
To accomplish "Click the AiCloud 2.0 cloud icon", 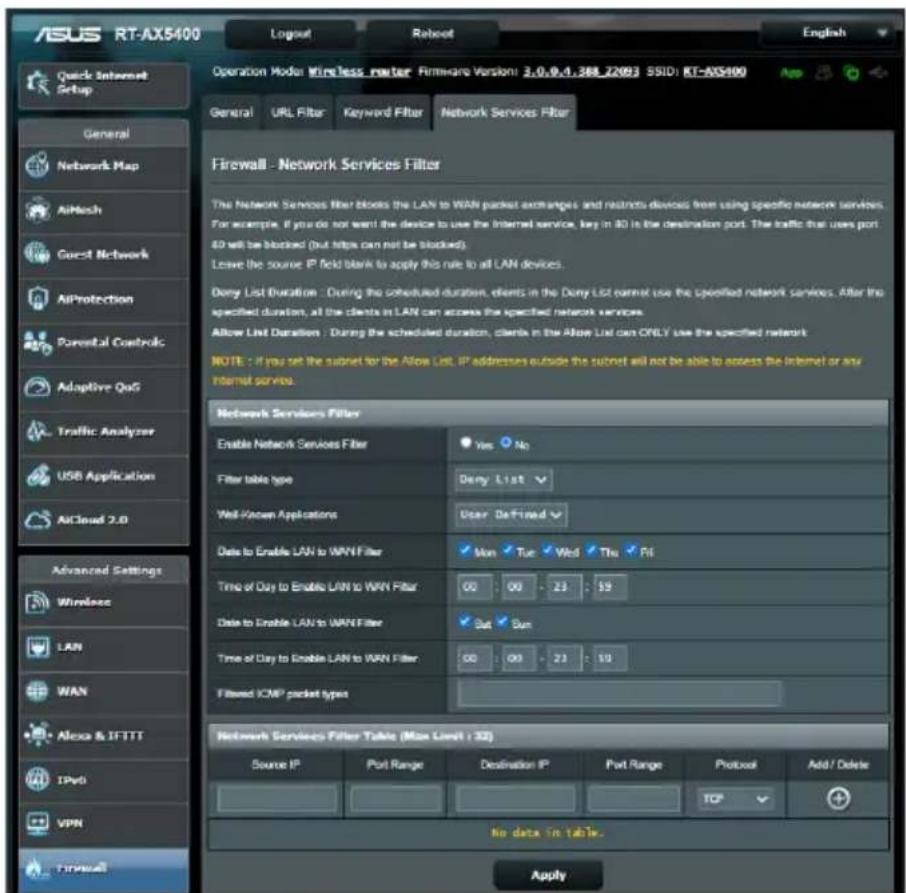I will [x=38, y=520].
